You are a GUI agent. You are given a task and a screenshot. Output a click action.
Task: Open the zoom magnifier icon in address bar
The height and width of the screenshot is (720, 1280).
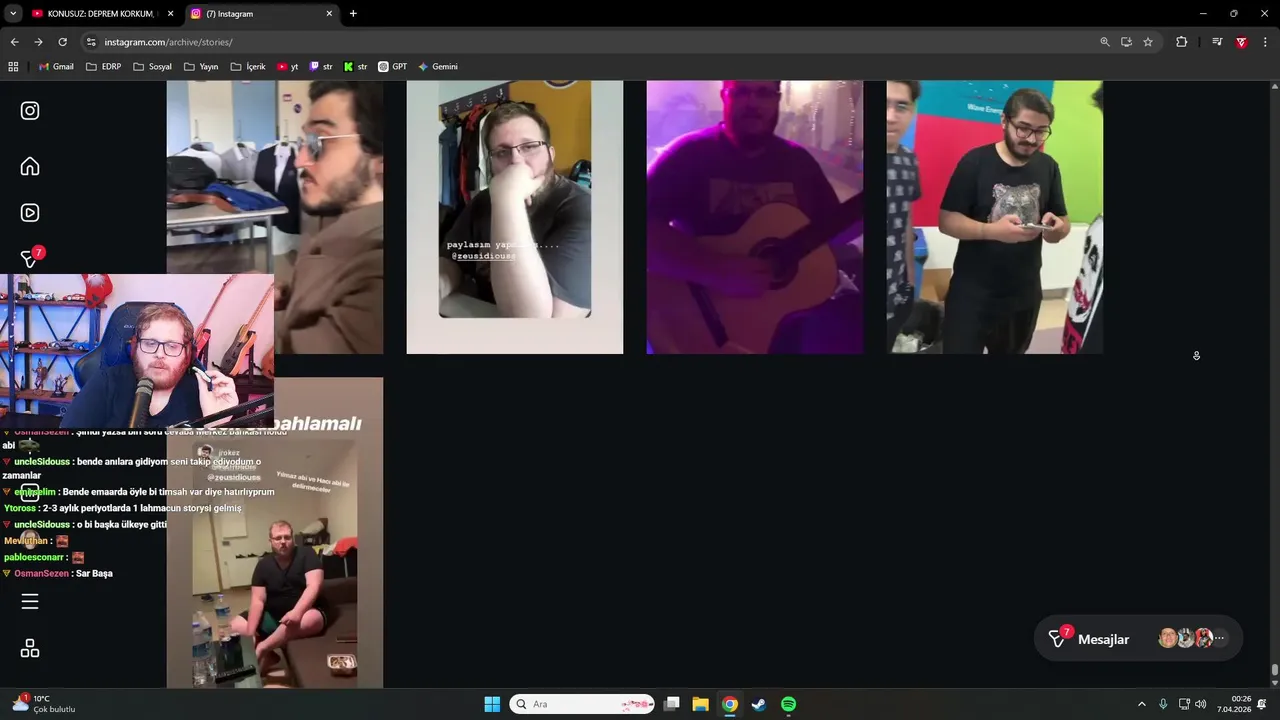tap(1105, 42)
